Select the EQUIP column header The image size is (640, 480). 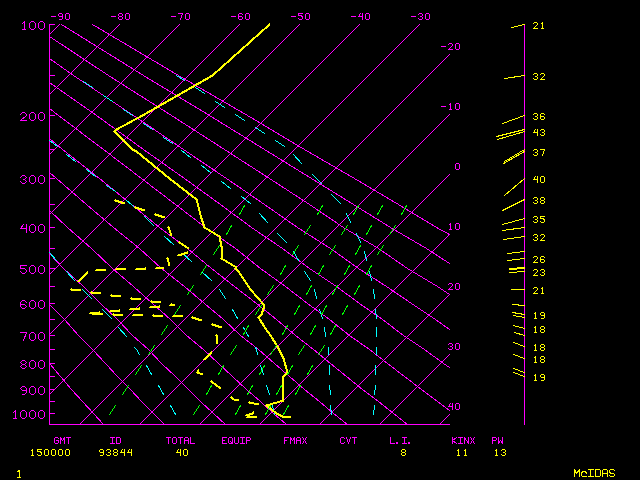236,440
